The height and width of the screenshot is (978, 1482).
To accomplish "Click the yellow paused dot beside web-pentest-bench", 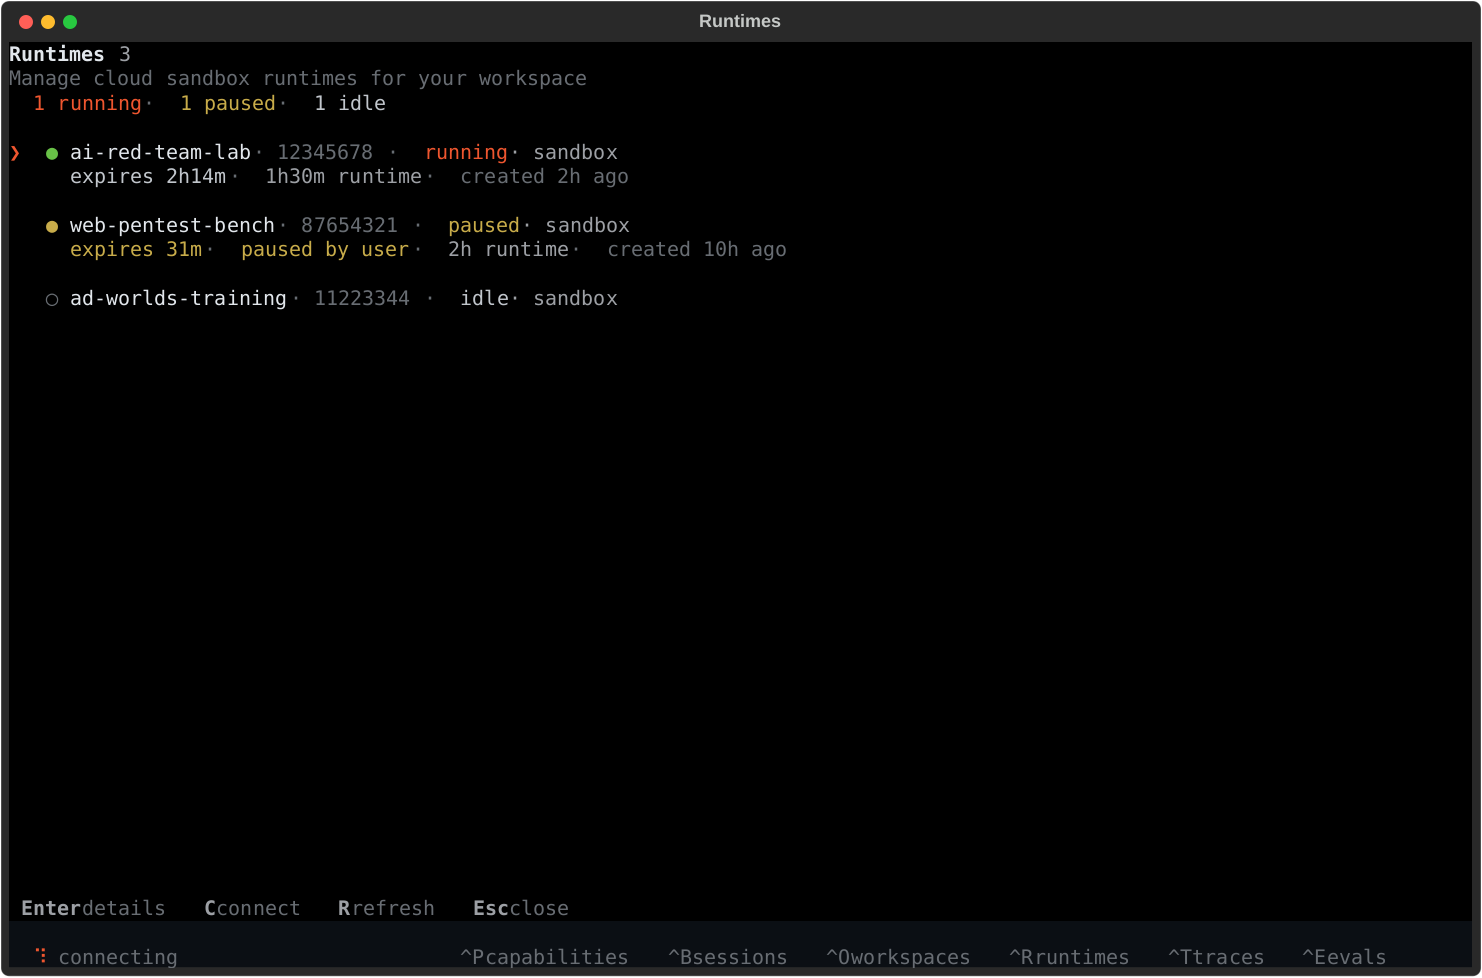I will [51, 225].
